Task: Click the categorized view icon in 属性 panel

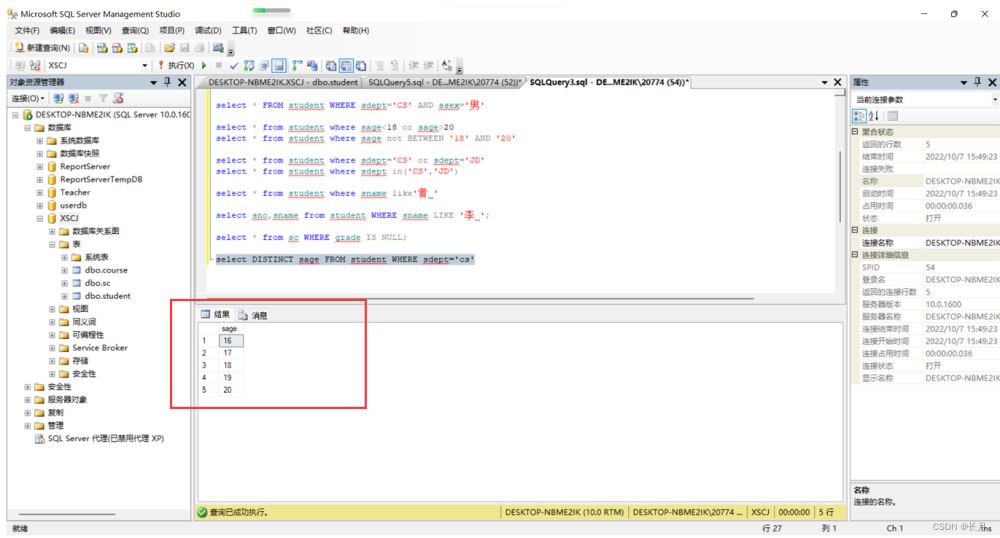Action: [x=858, y=116]
